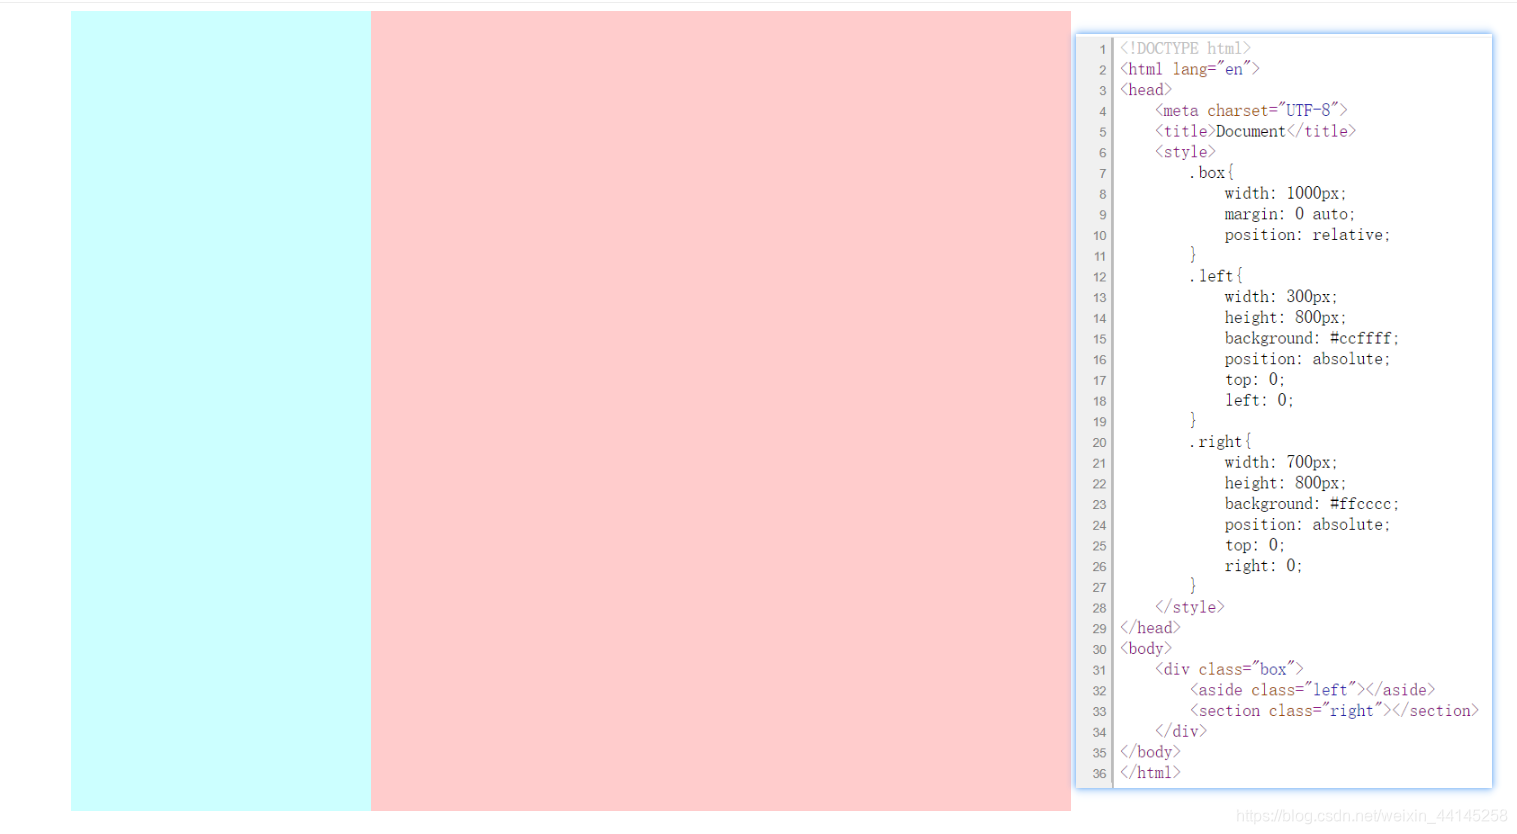Select the text '<!DOCTYPE html>'
Screen dimensions: 1517x834
click(x=1185, y=48)
